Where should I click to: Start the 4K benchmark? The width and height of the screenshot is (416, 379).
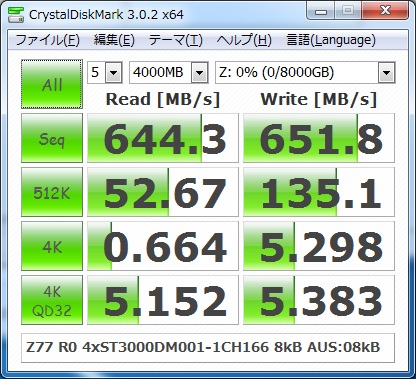52,246
